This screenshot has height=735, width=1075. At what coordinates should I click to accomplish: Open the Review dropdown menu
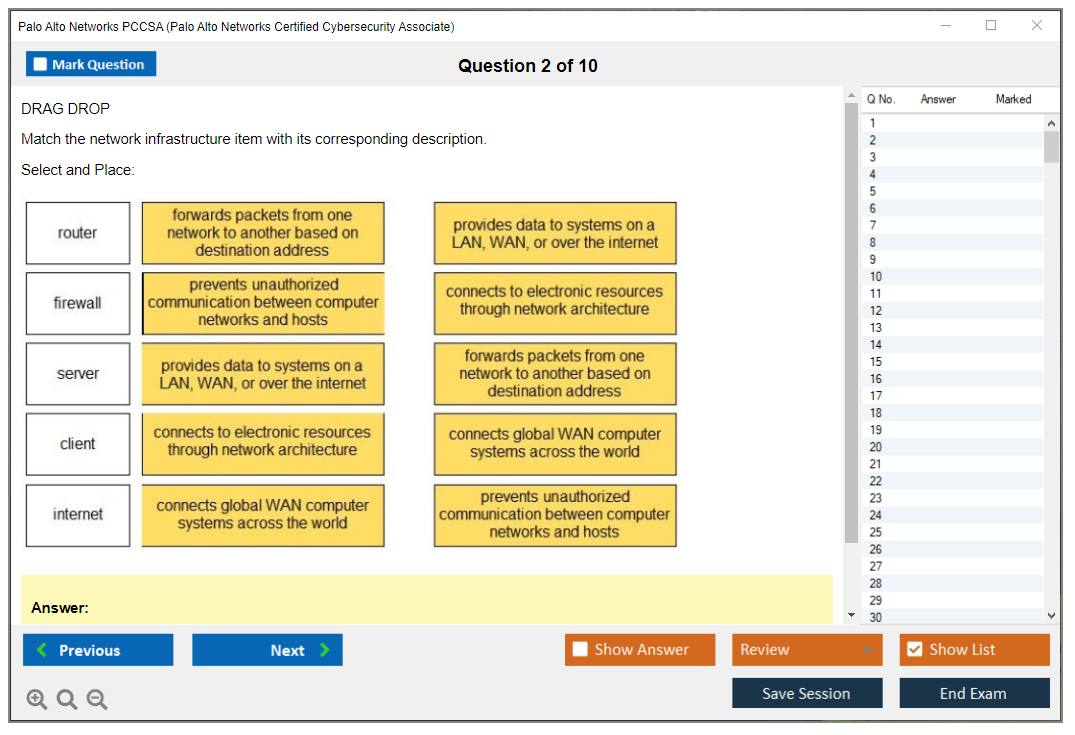pos(868,650)
